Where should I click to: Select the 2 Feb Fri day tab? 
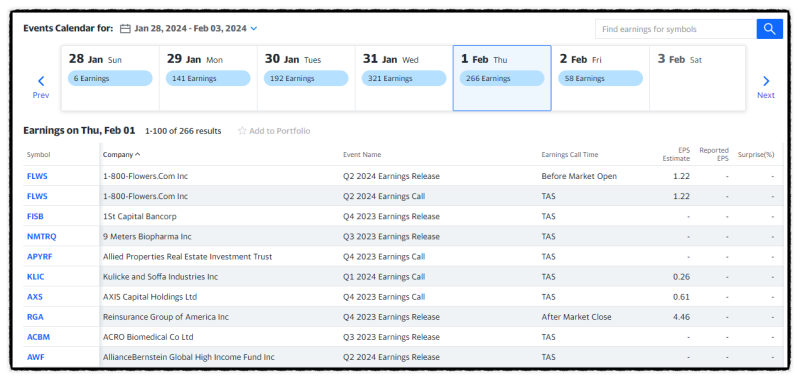click(x=601, y=78)
